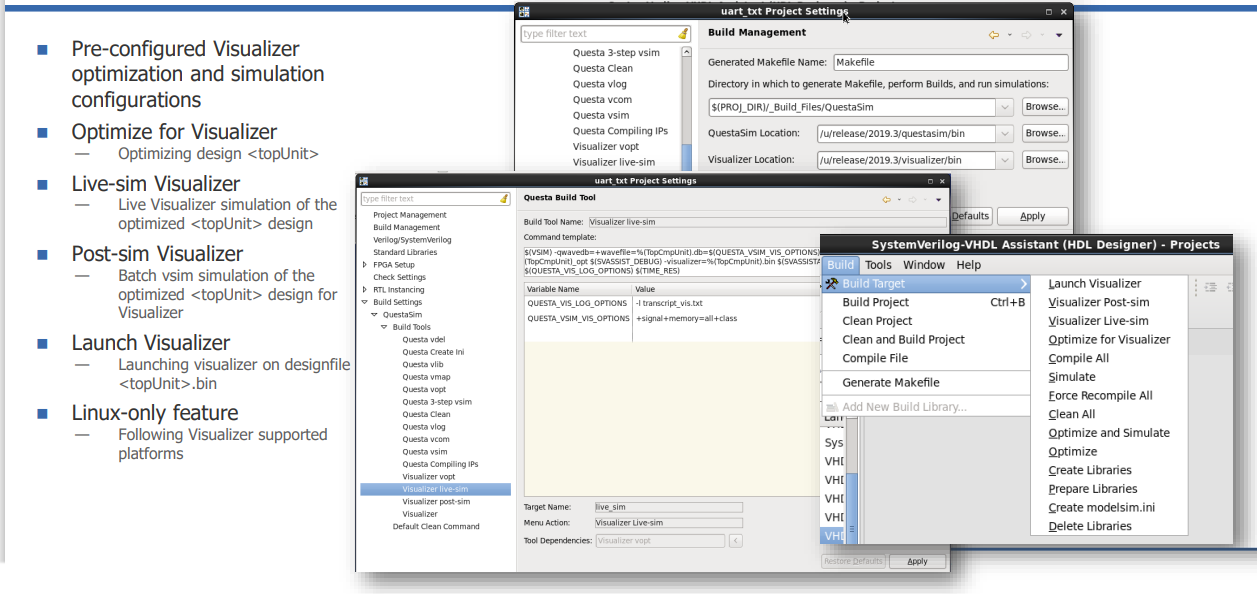Select Compile All in the submenu
This screenshot has width=1257, height=594.
1109,358
